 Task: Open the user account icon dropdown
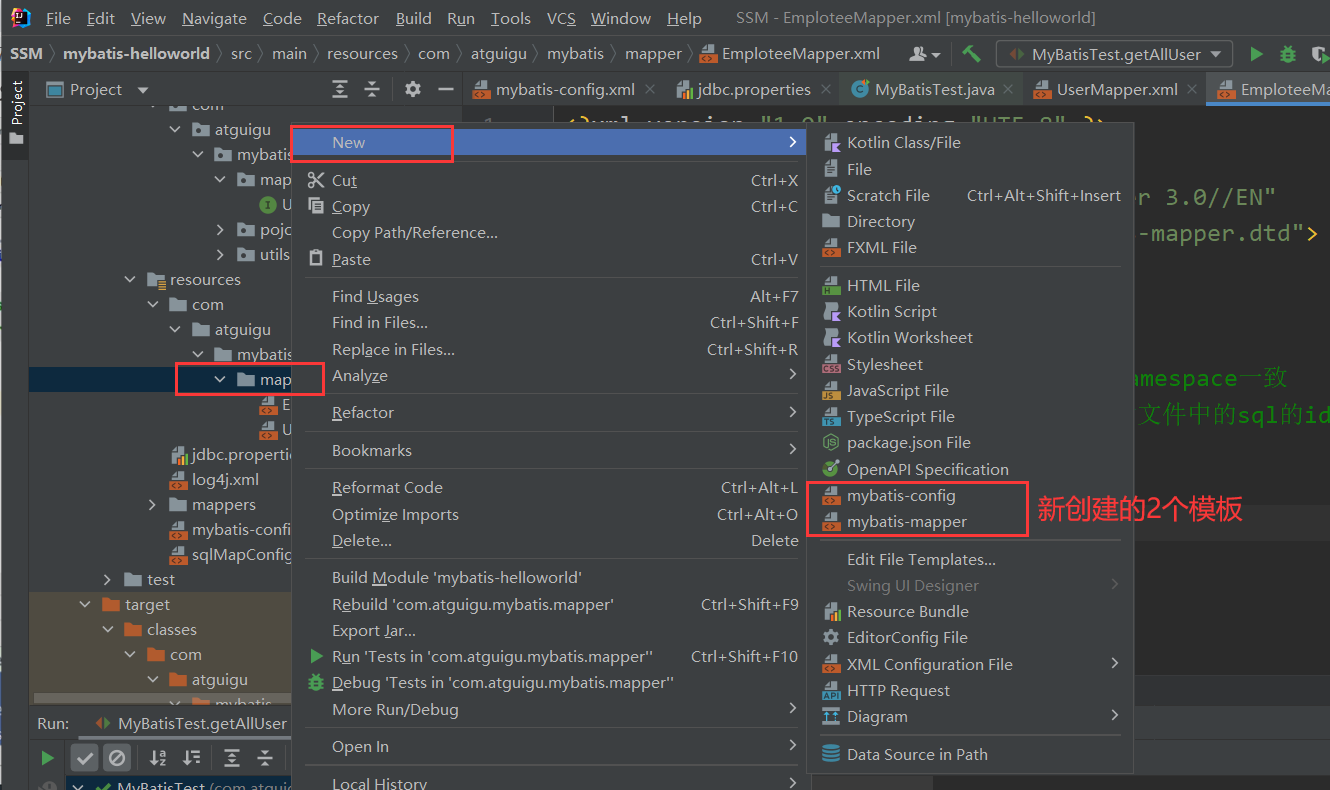coord(925,54)
